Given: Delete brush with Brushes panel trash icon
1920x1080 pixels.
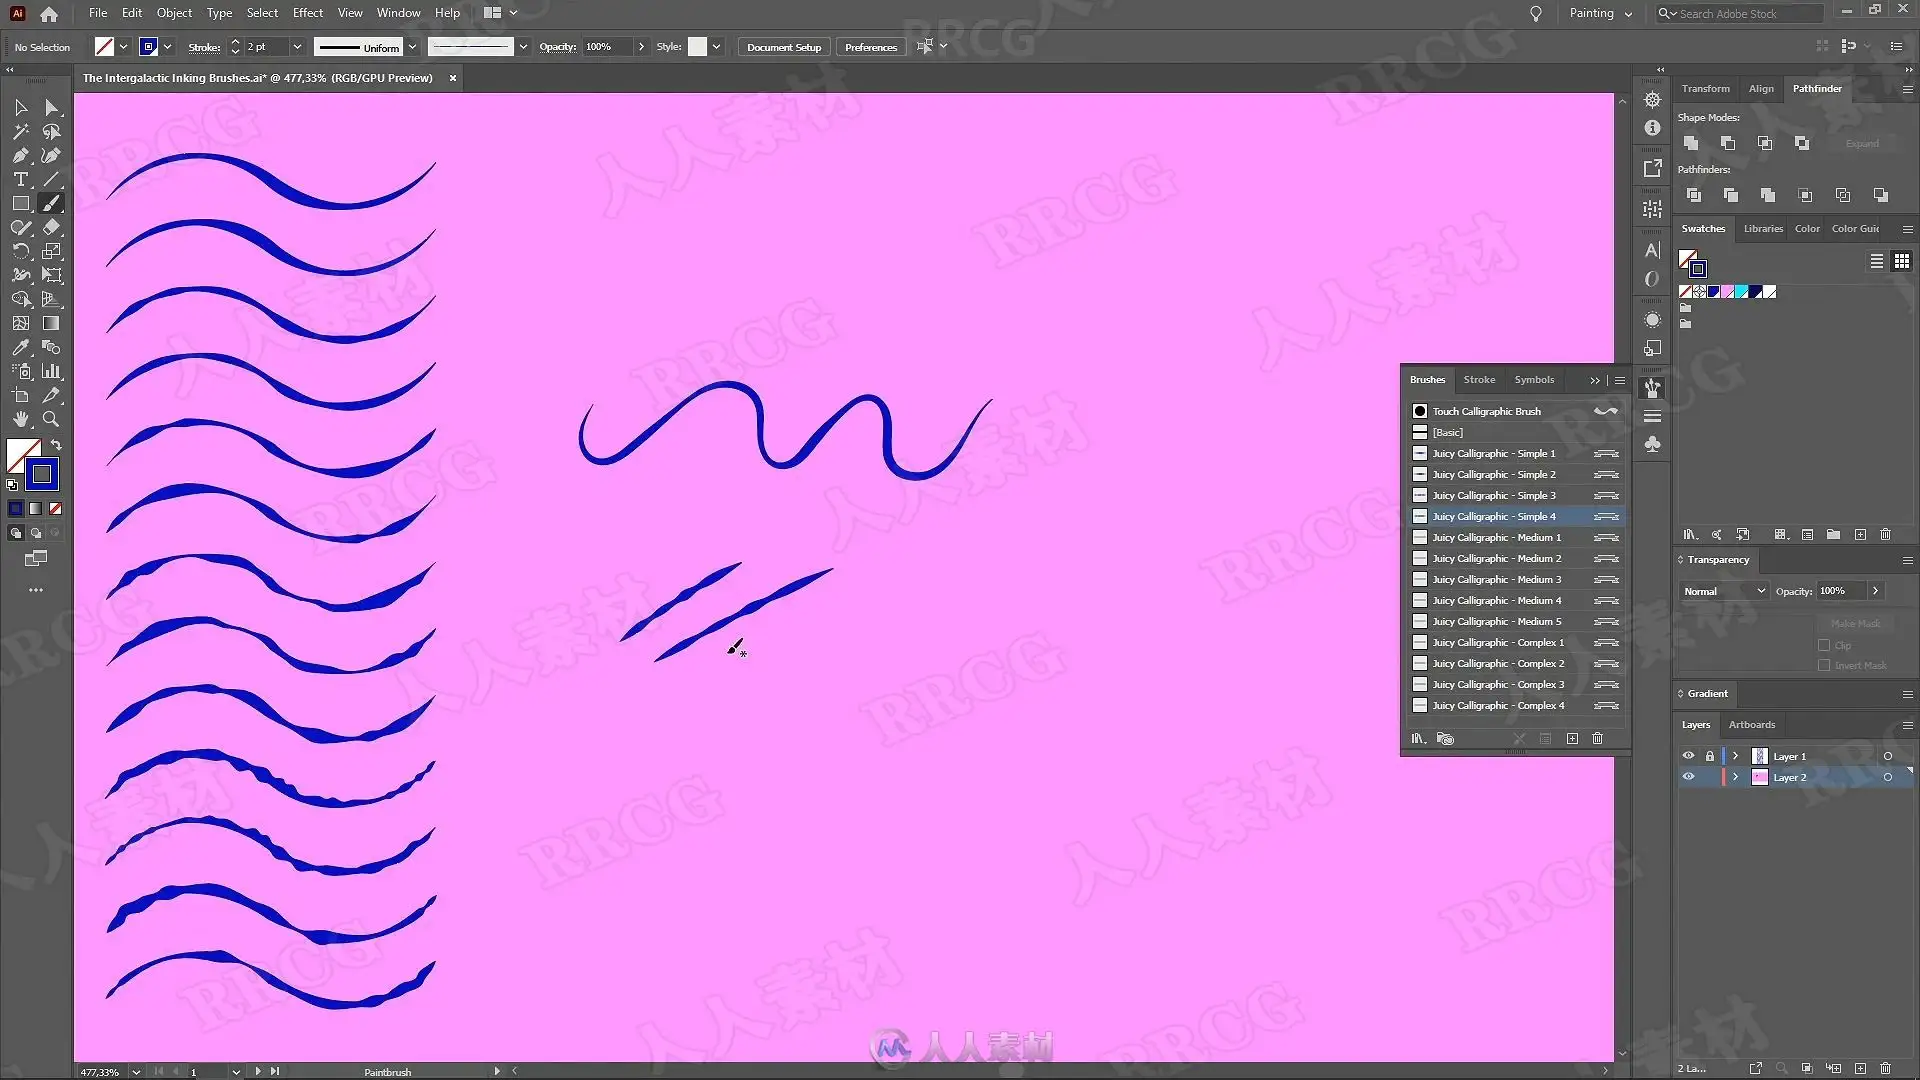Looking at the screenshot, I should 1598,739.
